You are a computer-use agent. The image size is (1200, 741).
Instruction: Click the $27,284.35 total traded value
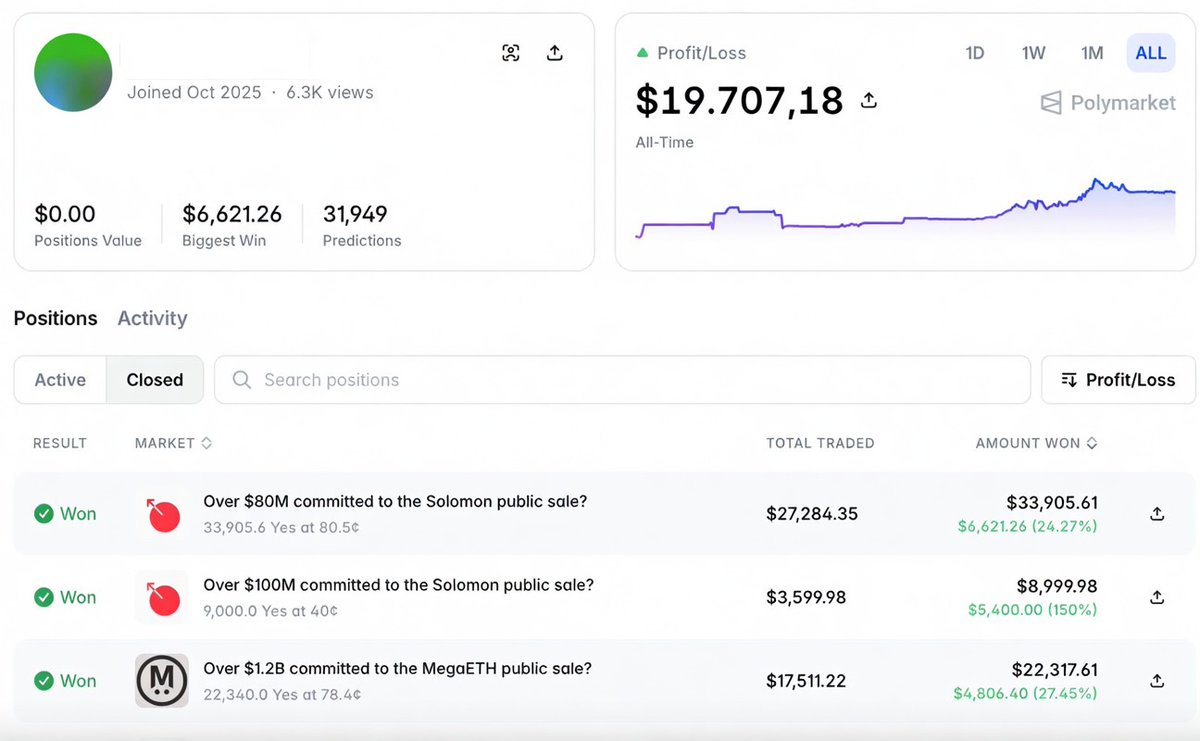812,514
